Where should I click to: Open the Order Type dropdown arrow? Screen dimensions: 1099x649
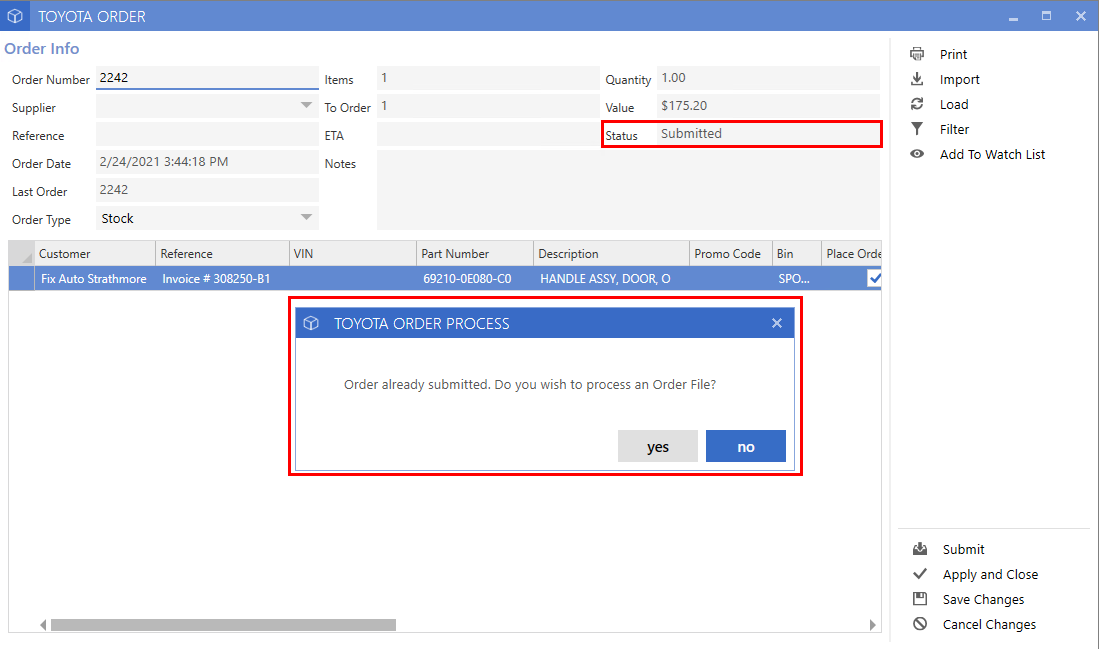tap(306, 218)
